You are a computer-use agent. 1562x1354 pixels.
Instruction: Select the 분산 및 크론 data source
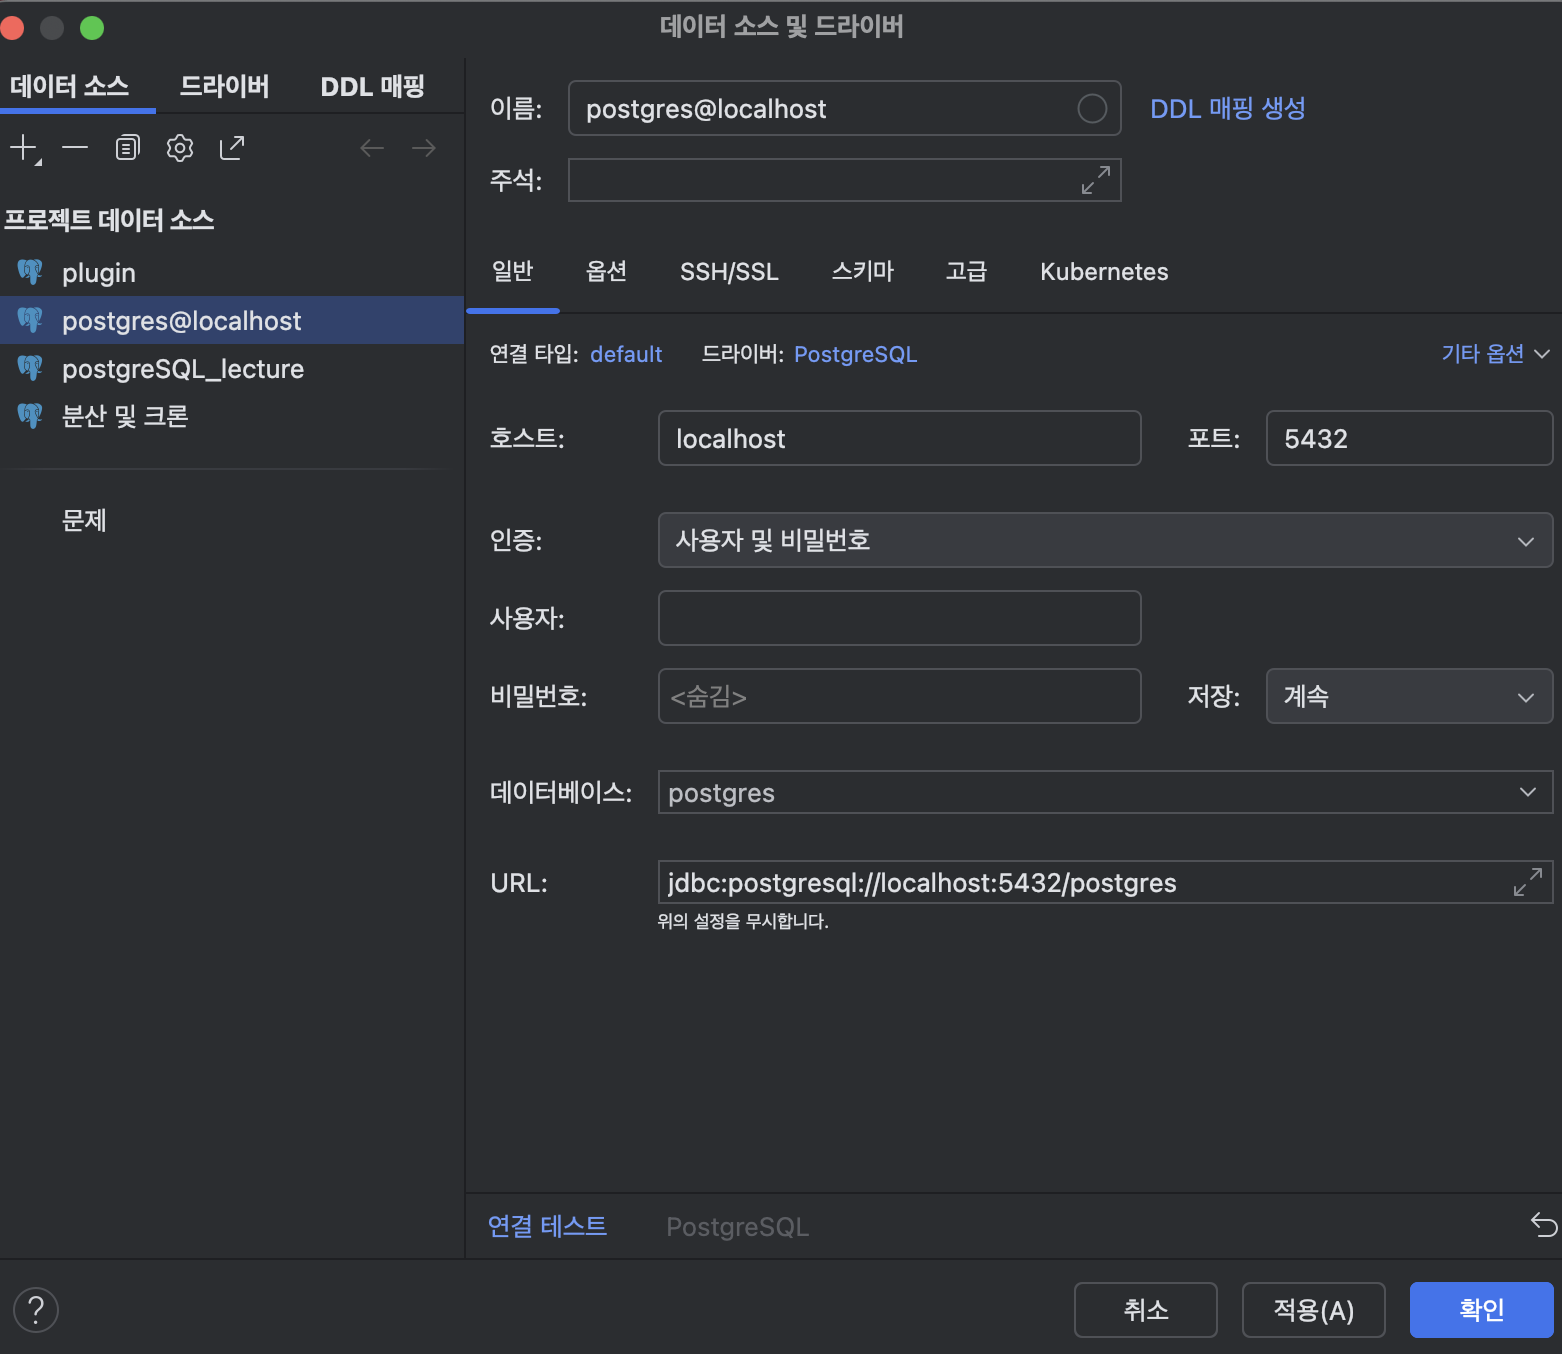pos(232,416)
